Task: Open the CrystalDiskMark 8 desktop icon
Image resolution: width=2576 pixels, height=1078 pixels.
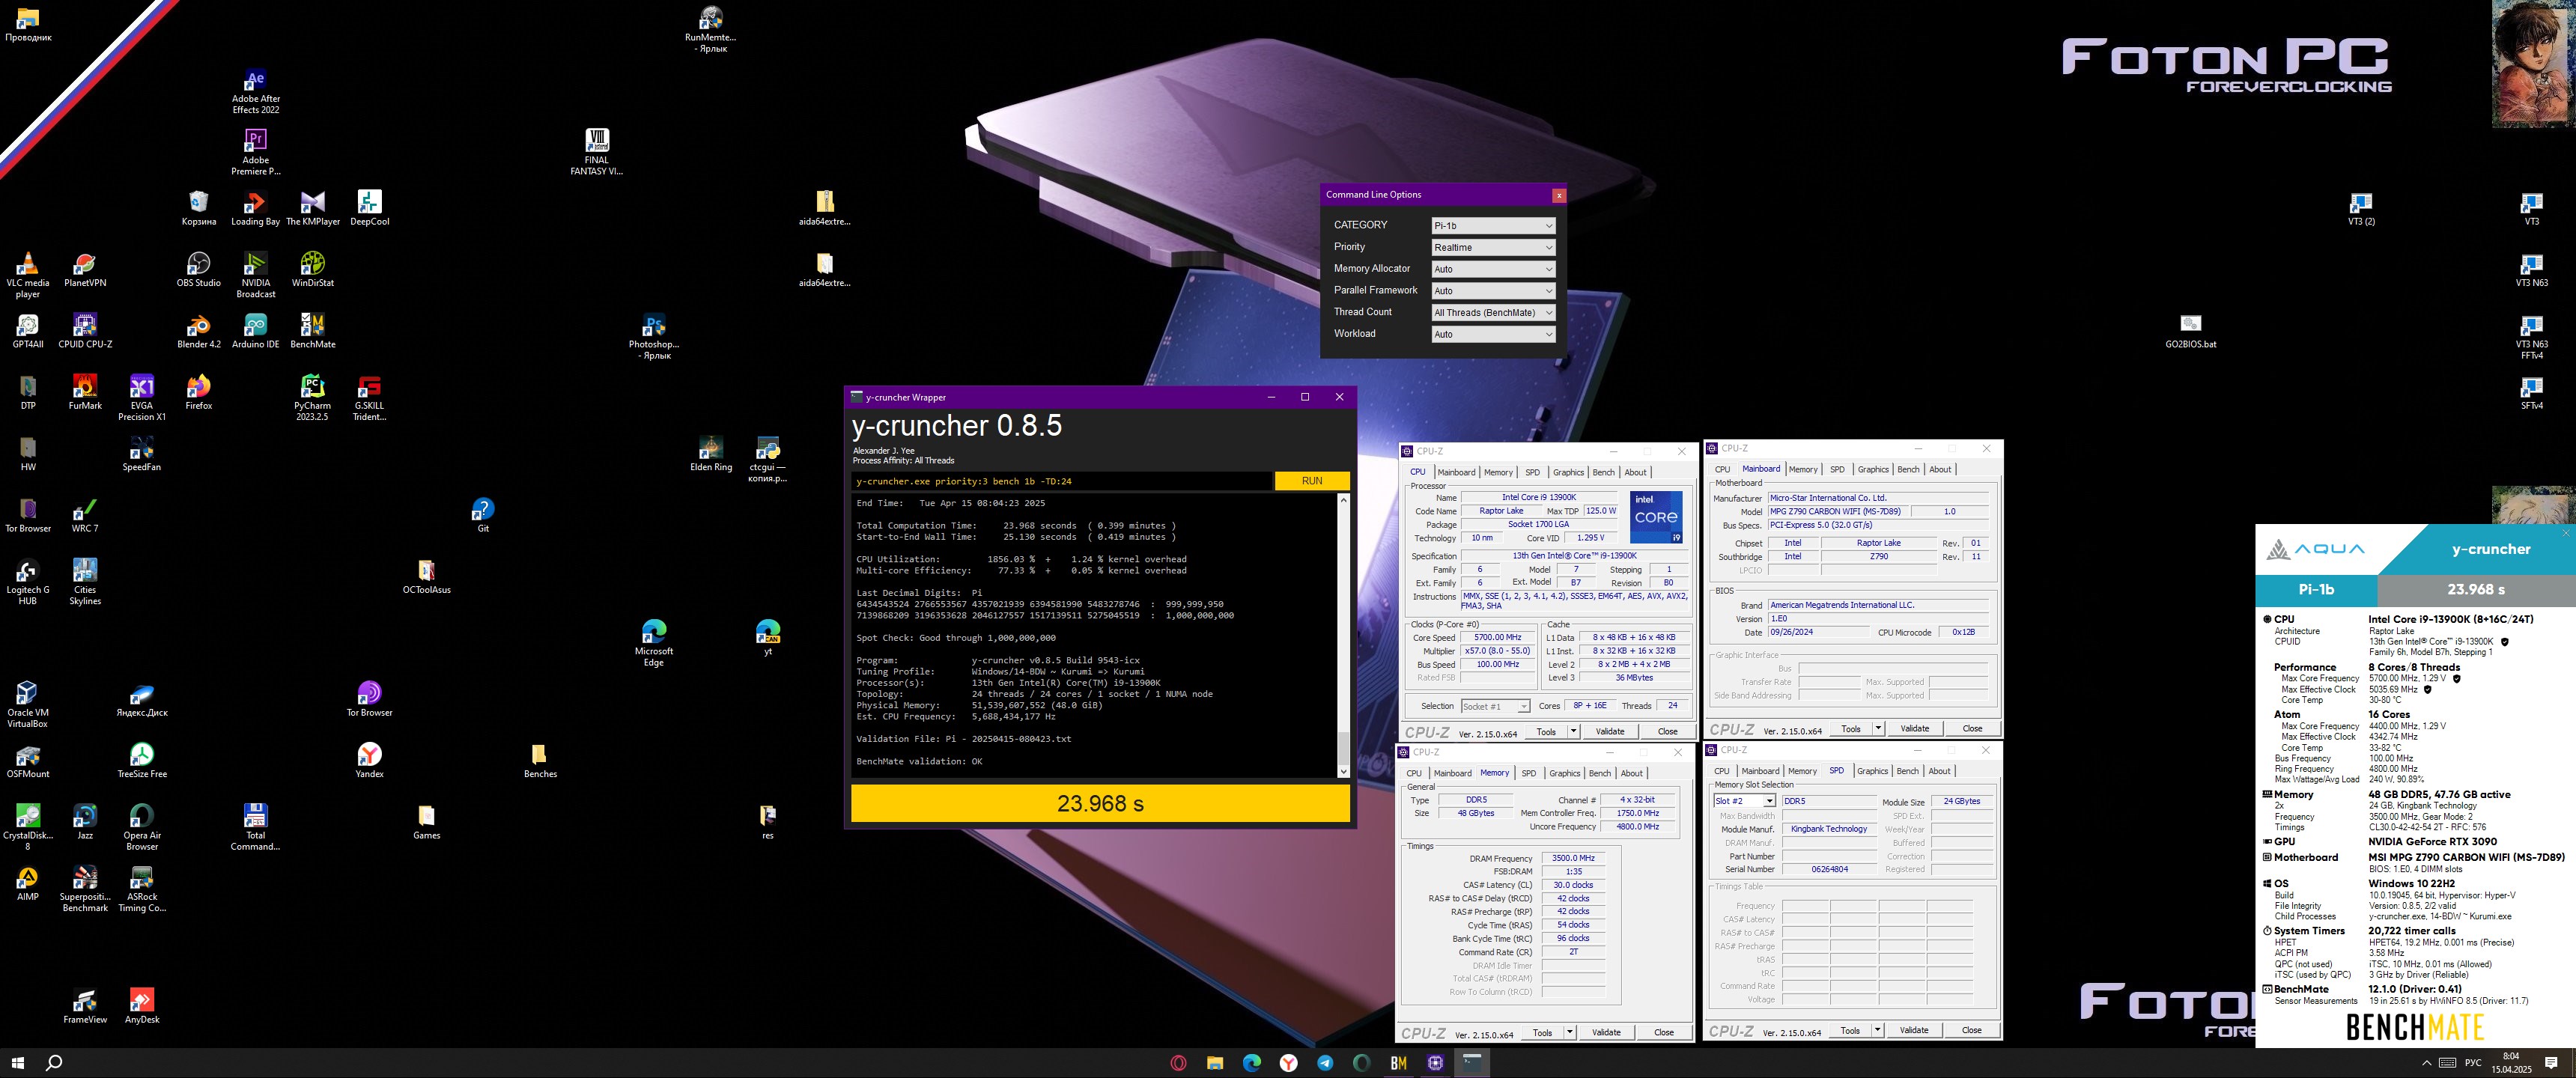Action: [28, 826]
